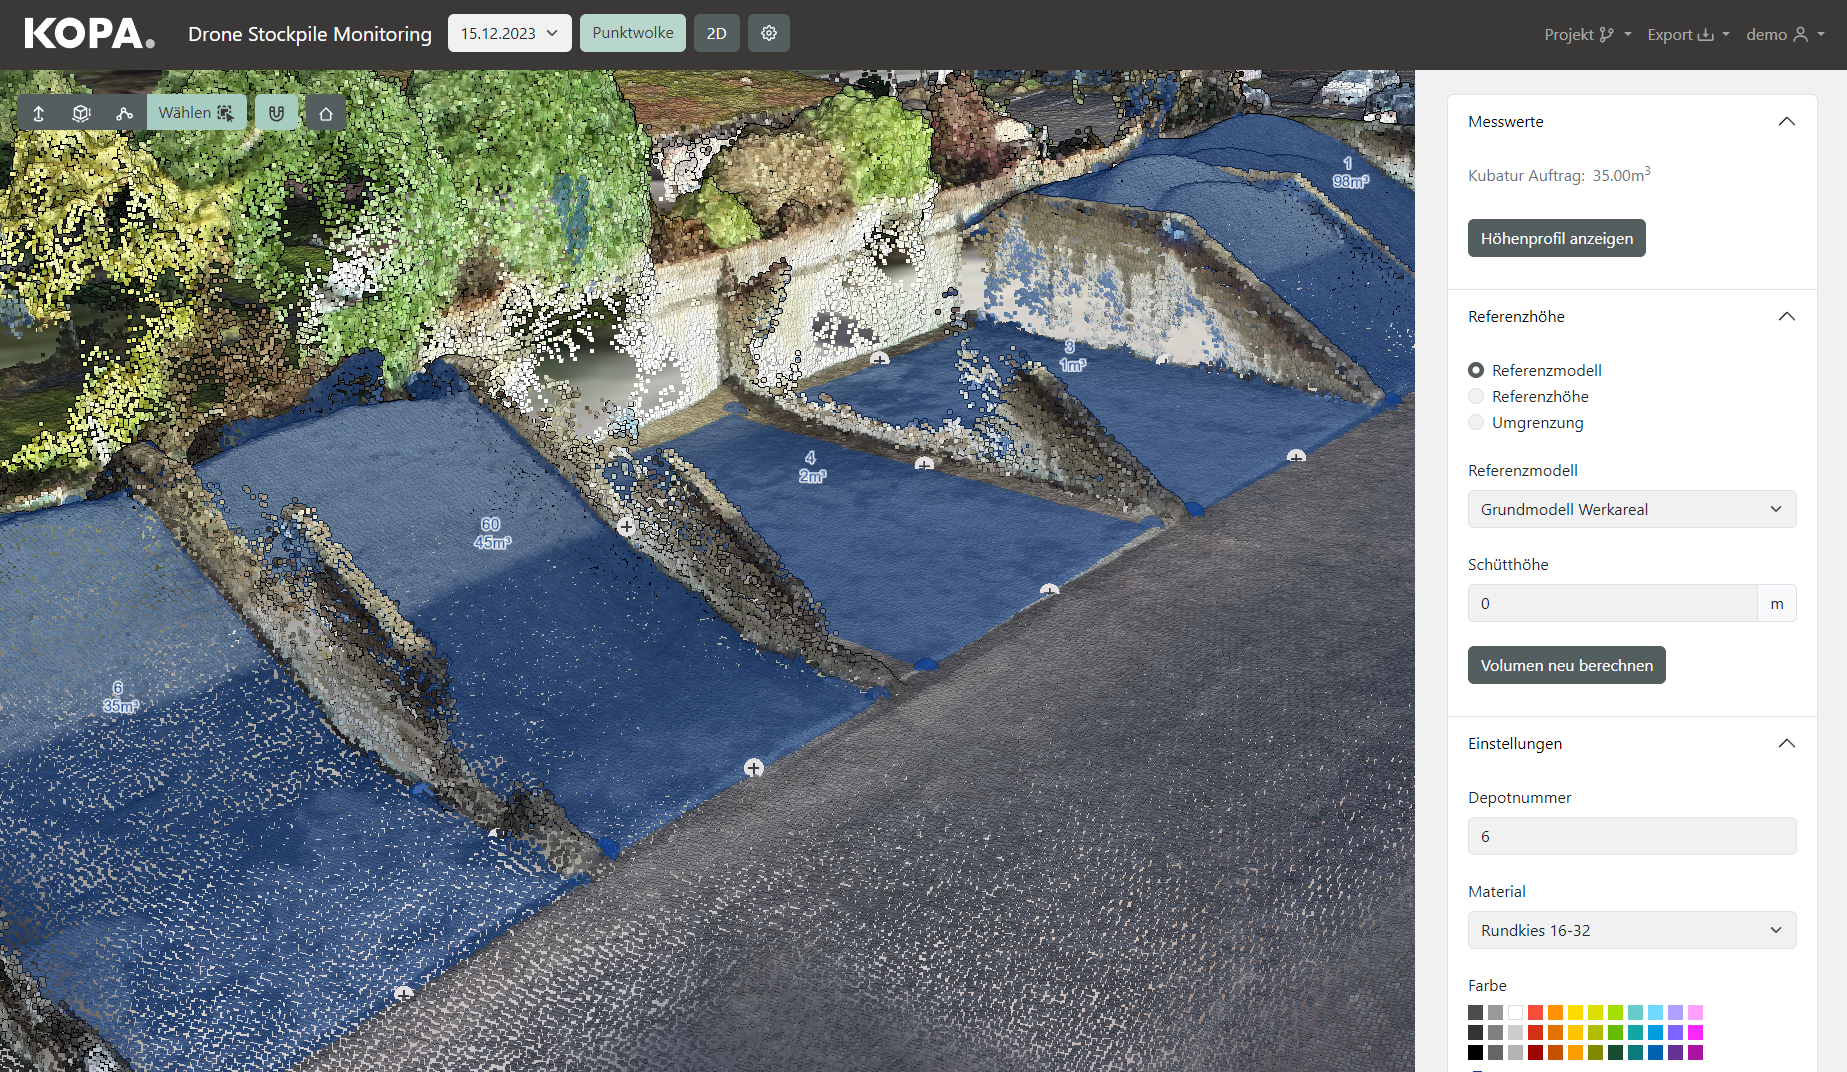This screenshot has height=1072, width=1847.
Task: Click the plus handle at stockpile 60 lower edge
Action: click(x=754, y=768)
